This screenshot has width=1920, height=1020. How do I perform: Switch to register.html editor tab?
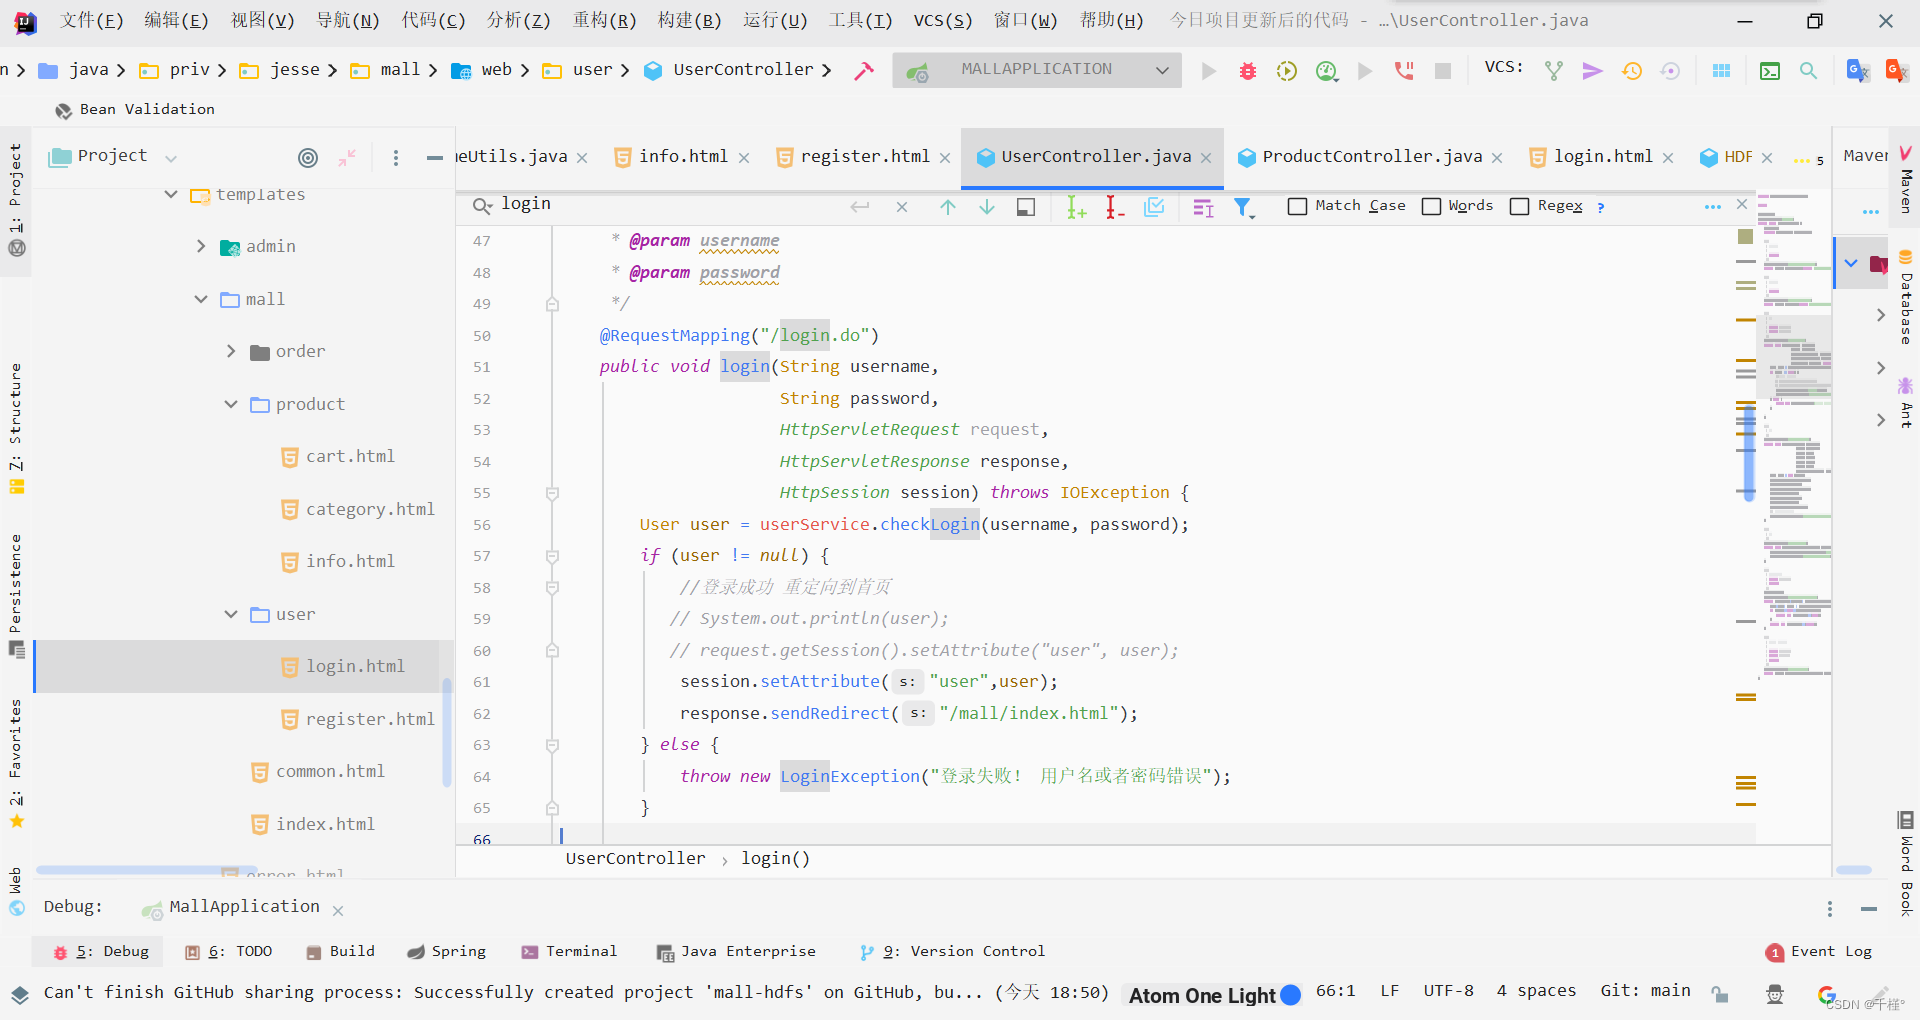pos(865,157)
